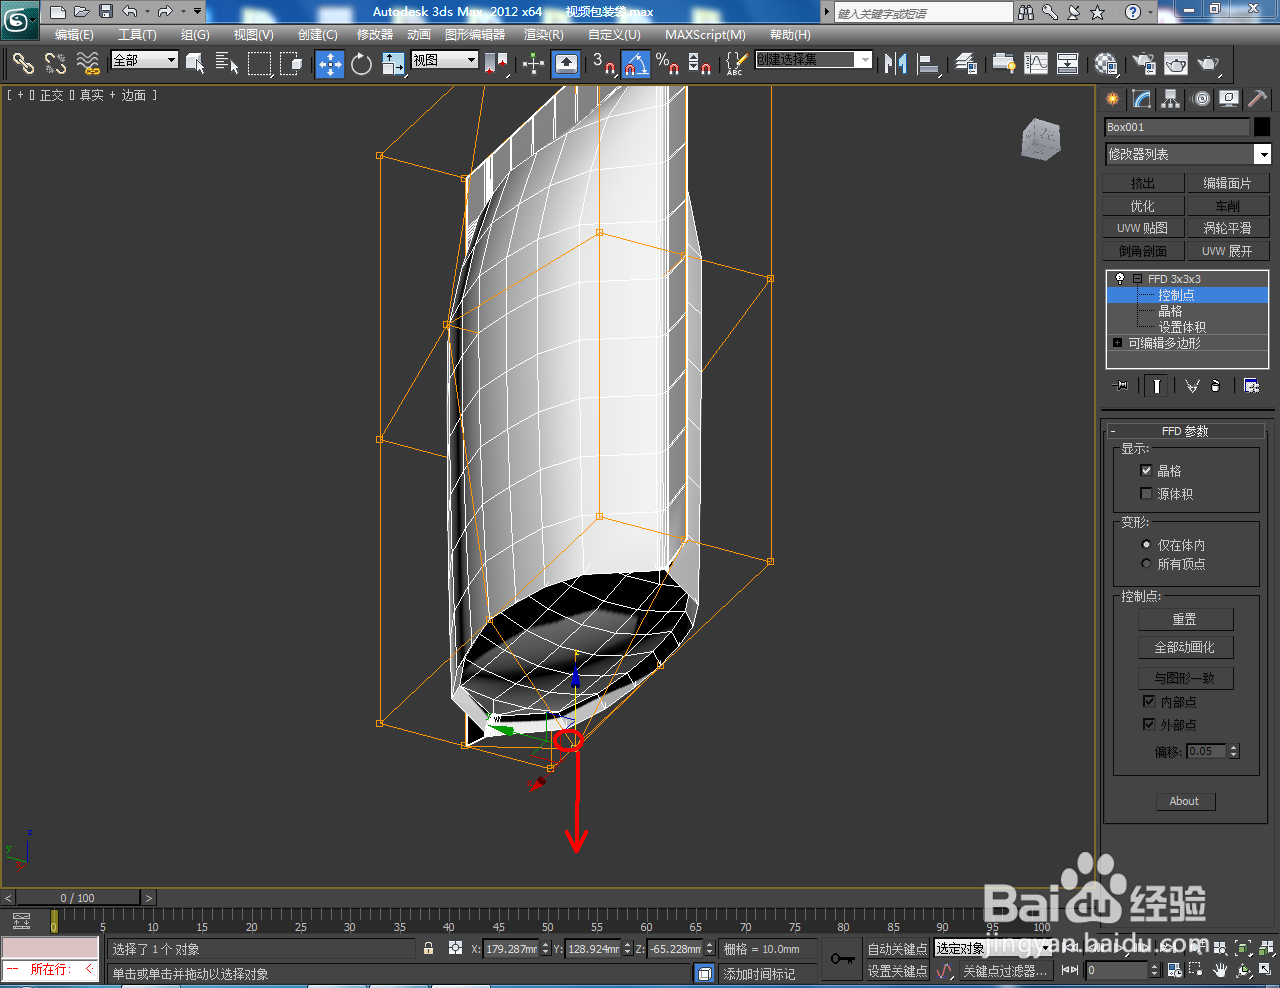
Task: Click the UVW 贴图 modifier button
Action: 1143,228
